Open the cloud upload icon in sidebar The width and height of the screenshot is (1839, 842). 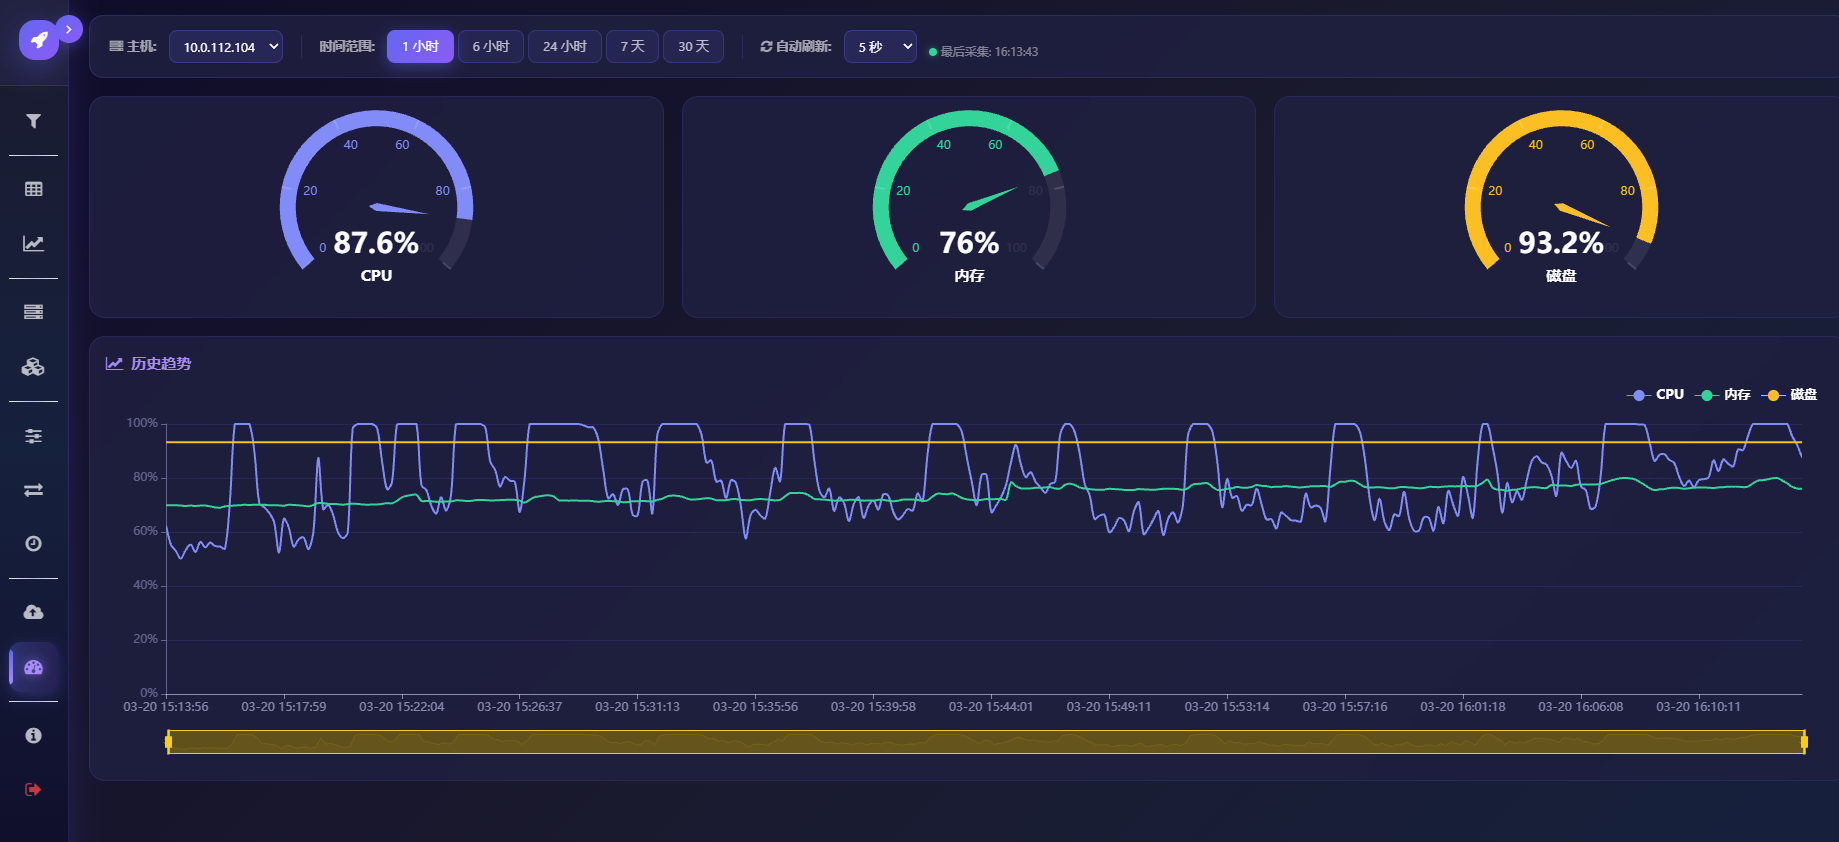tap(33, 612)
